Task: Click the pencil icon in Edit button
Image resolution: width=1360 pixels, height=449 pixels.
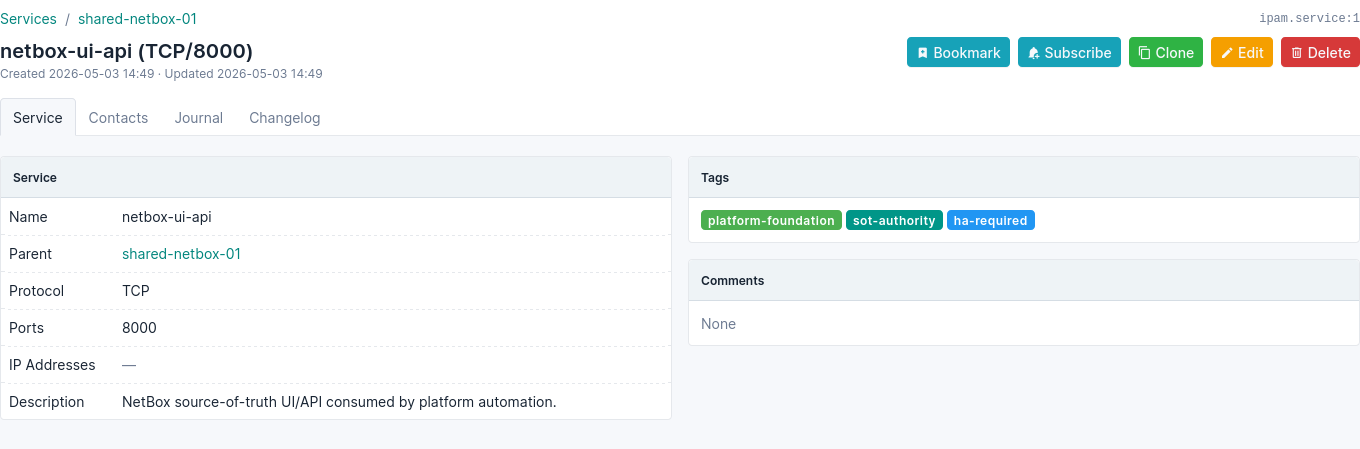Action: (x=1227, y=53)
